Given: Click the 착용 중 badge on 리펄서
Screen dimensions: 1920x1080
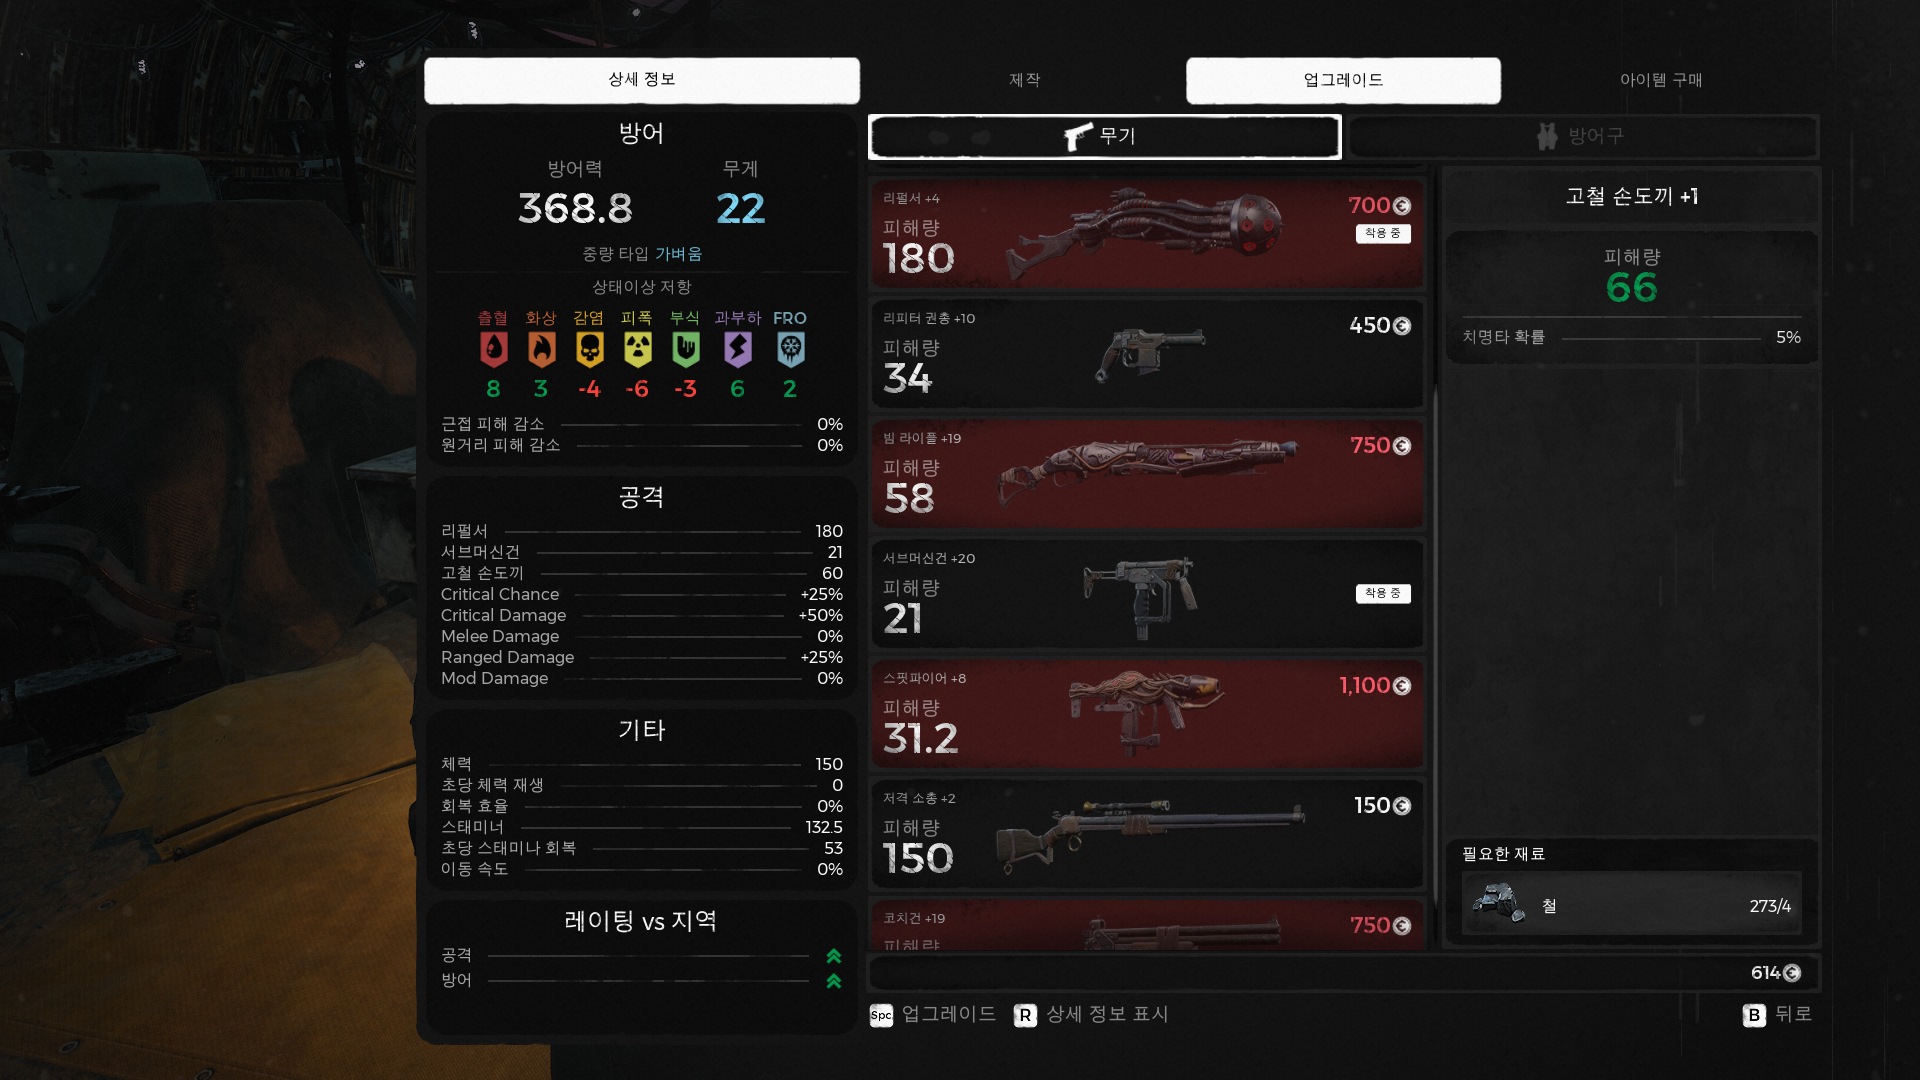Looking at the screenshot, I should tap(1383, 233).
